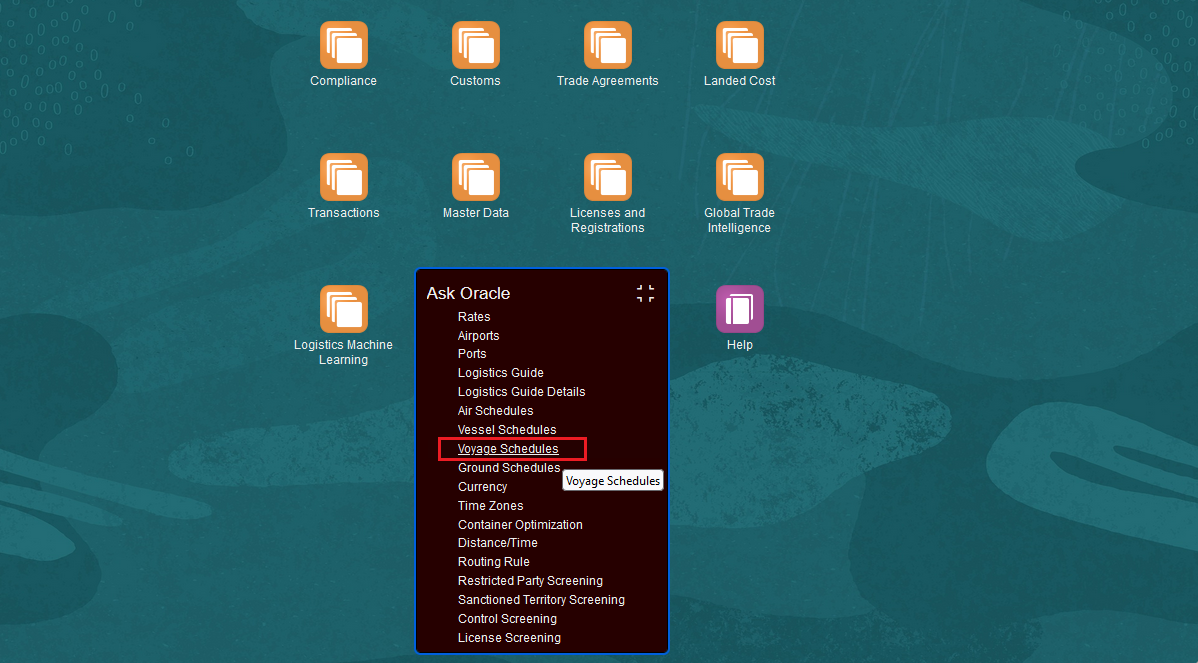Select License Screening entry

pos(509,638)
